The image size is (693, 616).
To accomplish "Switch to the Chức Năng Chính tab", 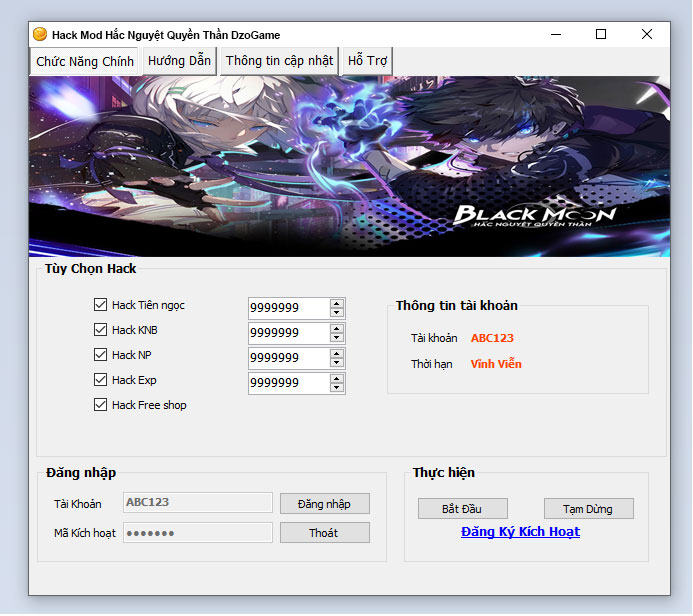I will pos(84,61).
